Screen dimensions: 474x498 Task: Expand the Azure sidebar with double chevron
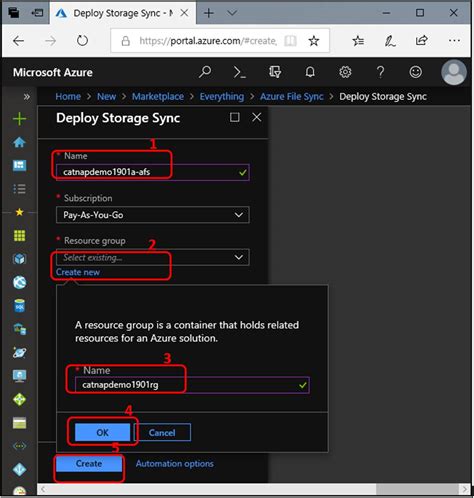pyautogui.click(x=27, y=97)
